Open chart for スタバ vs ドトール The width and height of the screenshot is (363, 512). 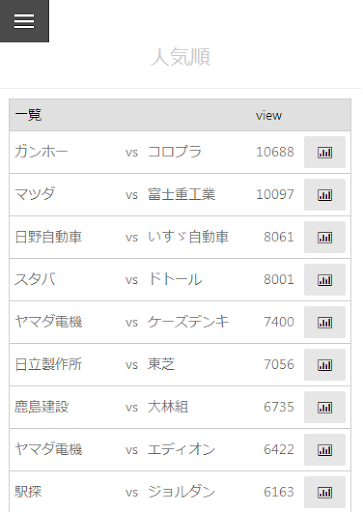point(324,280)
